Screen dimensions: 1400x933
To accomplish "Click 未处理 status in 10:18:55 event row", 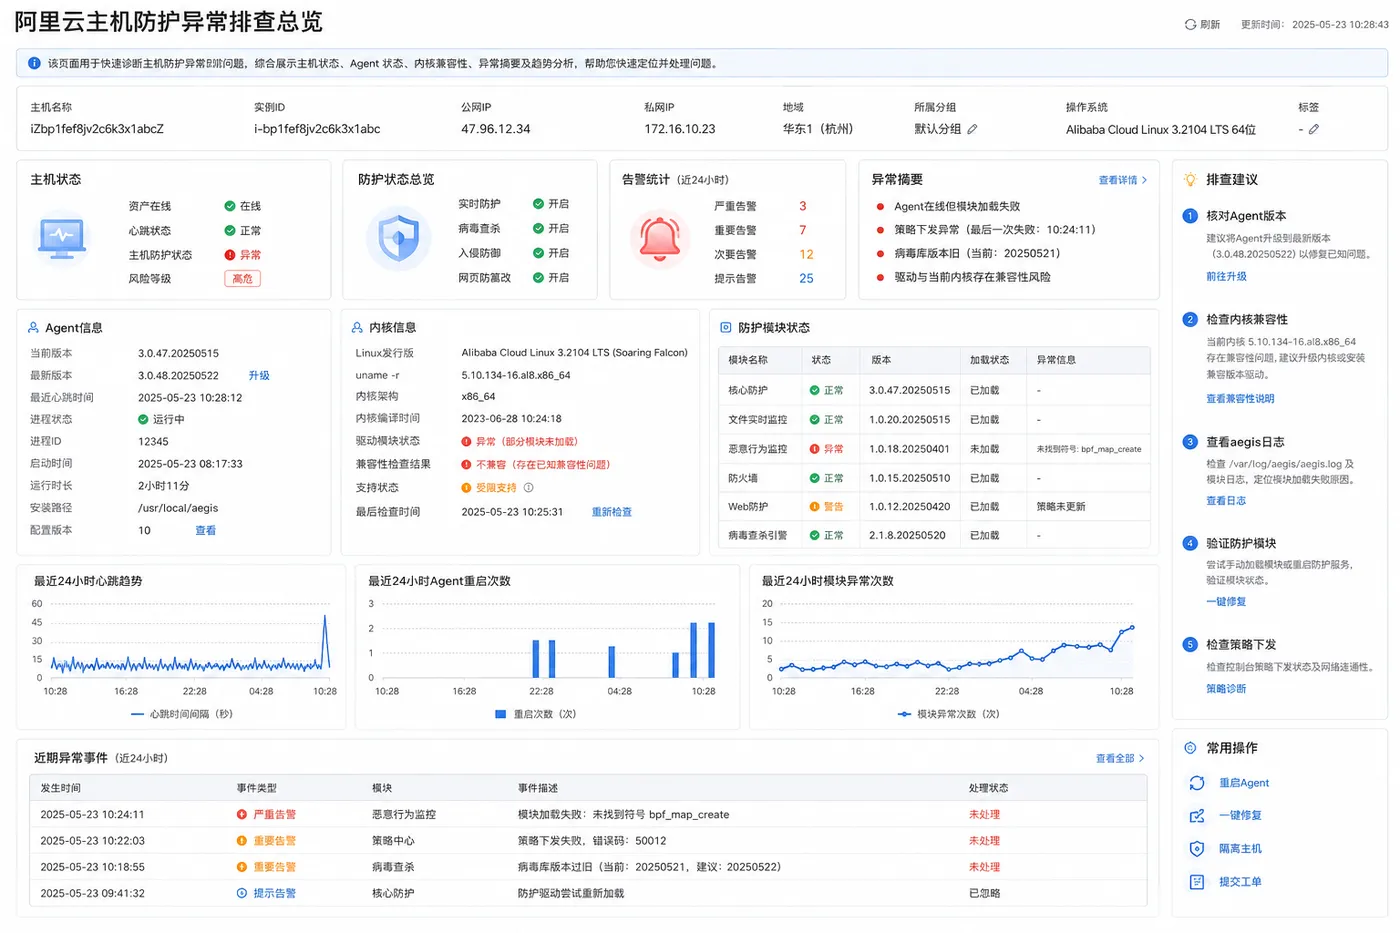I will tap(984, 867).
